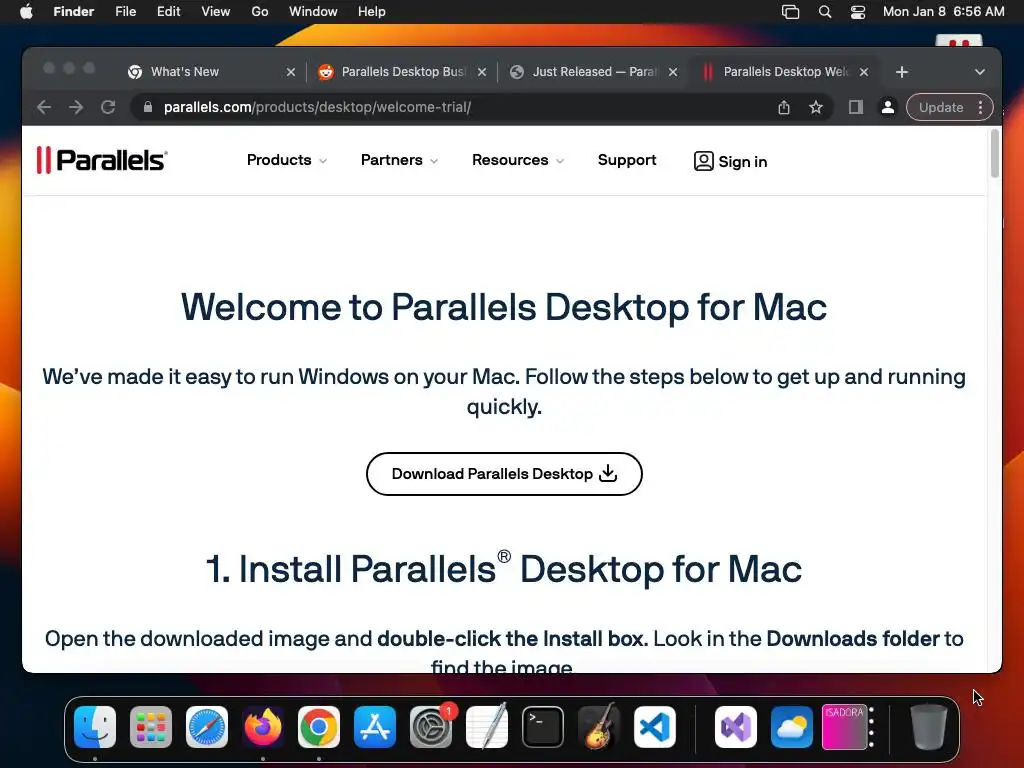Click the Stage Manager icon in menu bar
The image size is (1024, 768).
[x=790, y=12]
